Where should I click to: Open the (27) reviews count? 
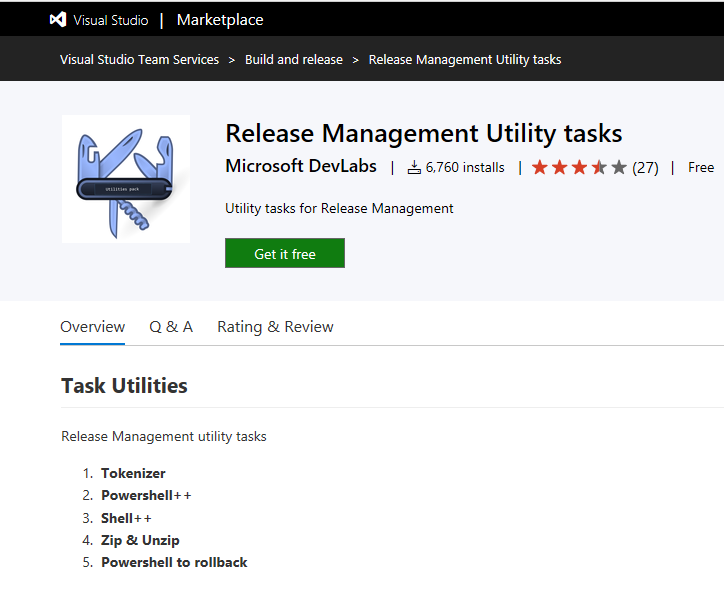646,168
